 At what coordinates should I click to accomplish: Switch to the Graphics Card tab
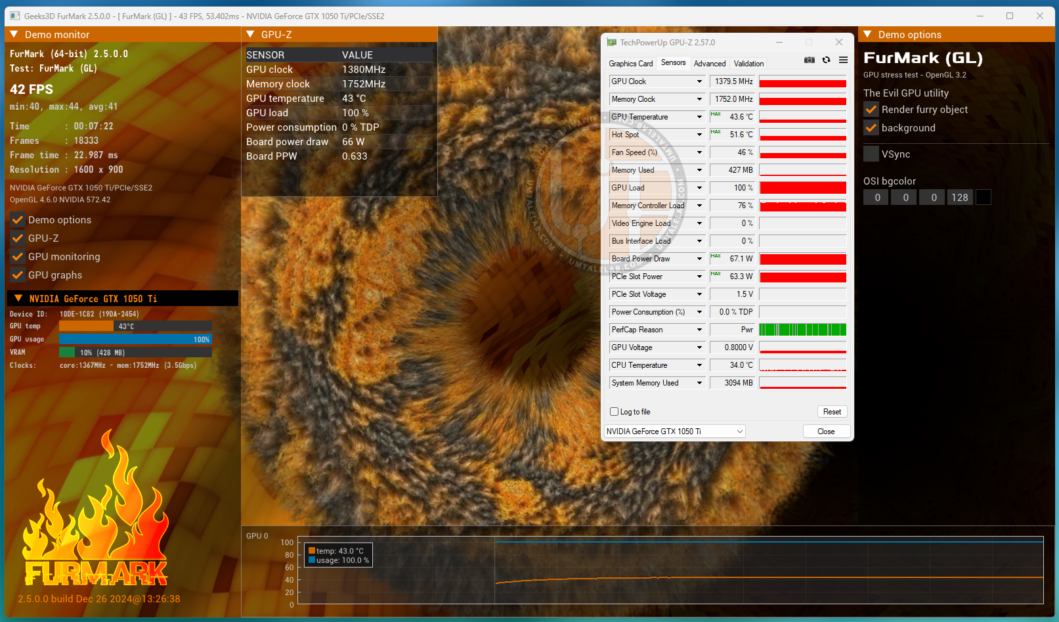click(x=631, y=63)
